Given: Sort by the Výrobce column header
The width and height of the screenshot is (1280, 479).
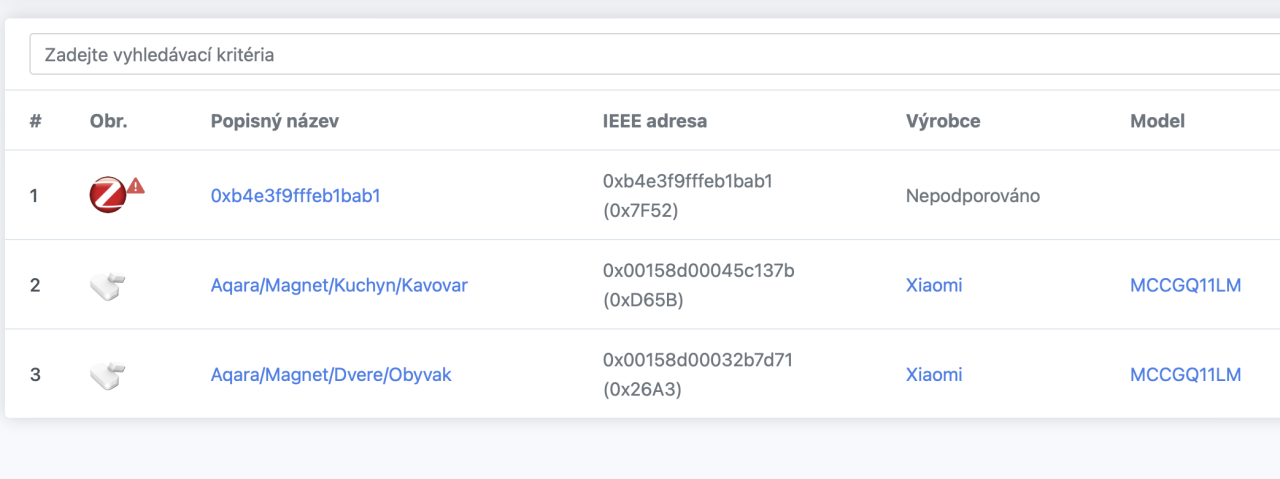Looking at the screenshot, I should pyautogui.click(x=943, y=121).
